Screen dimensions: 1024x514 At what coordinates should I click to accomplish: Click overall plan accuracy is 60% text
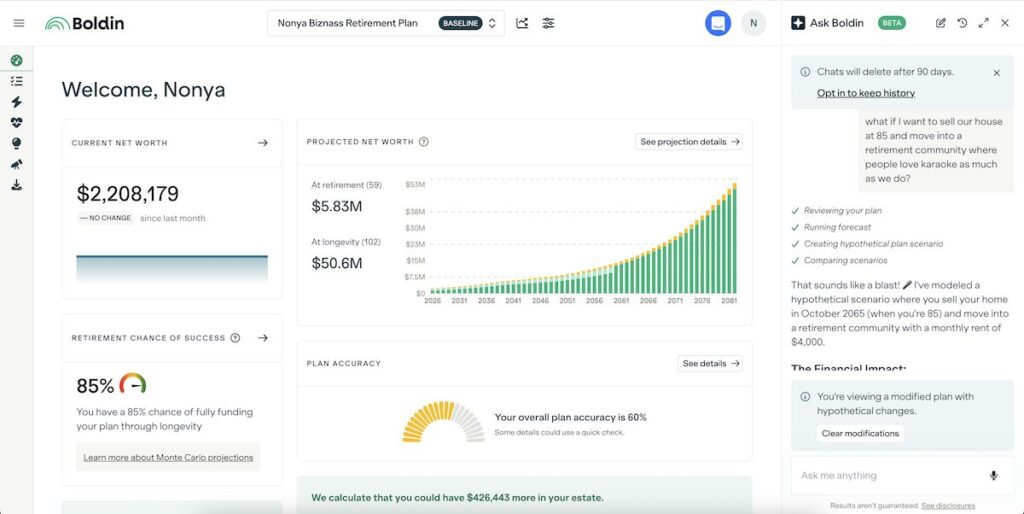click(x=570, y=417)
